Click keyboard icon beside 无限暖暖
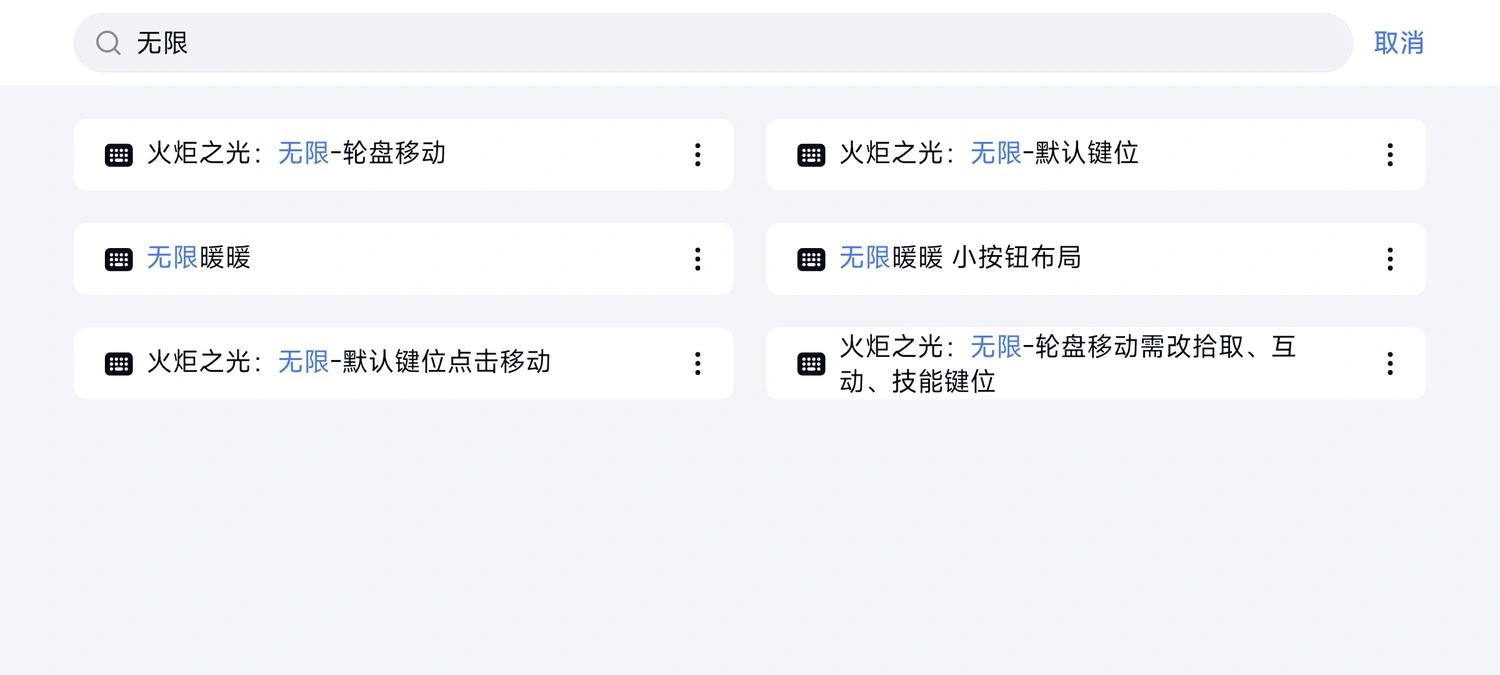 pyautogui.click(x=119, y=259)
